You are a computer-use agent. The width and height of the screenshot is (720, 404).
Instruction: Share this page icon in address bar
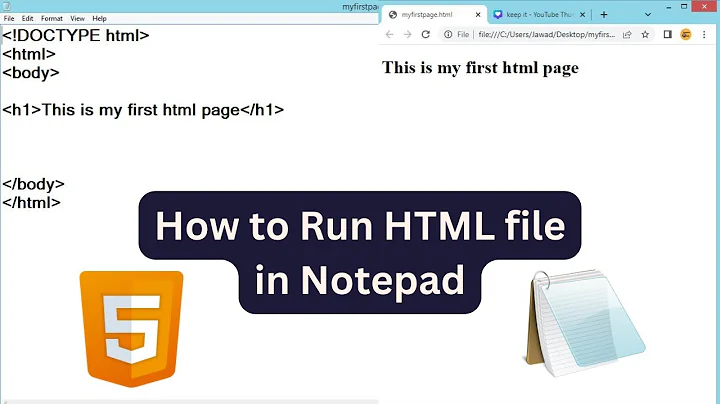[627, 34]
